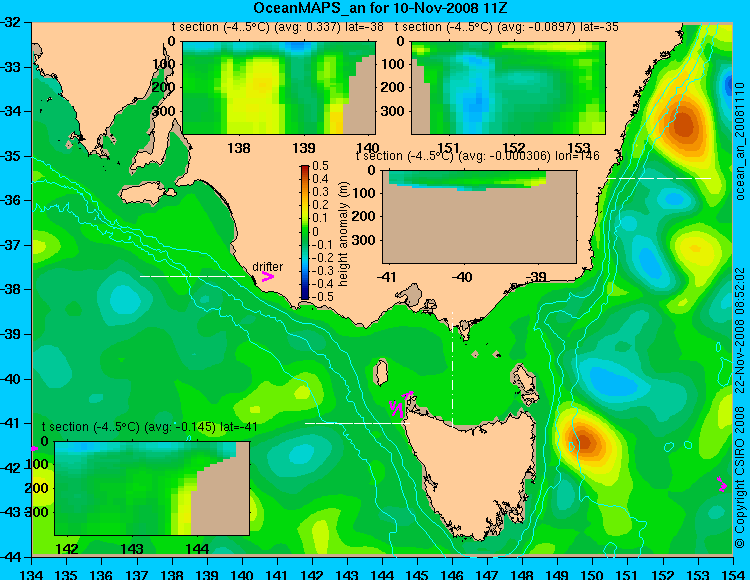Click the x-axis longitude label 147
The width and height of the screenshot is (750, 580).
pyautogui.click(x=487, y=574)
